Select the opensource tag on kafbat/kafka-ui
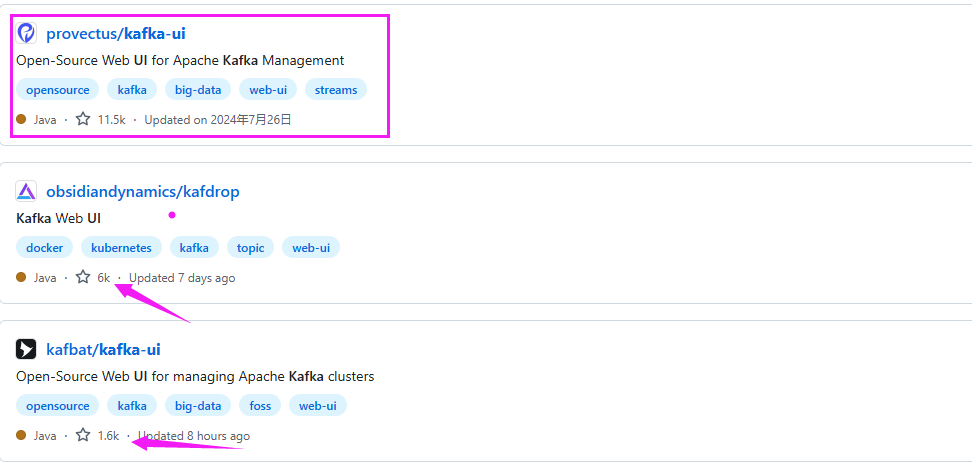 [x=58, y=406]
